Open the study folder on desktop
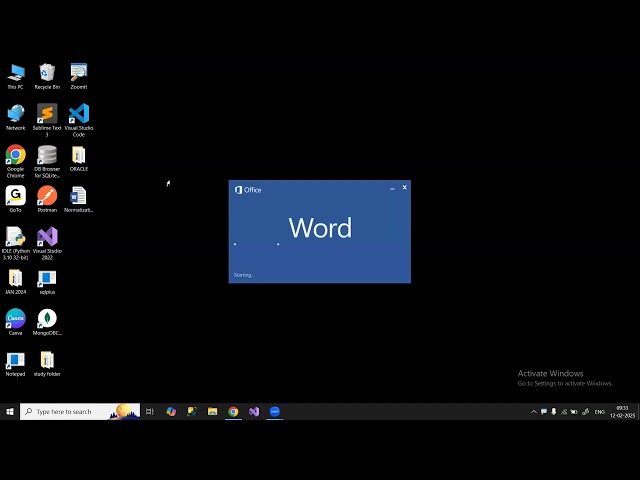The width and height of the screenshot is (640, 480). pyautogui.click(x=47, y=364)
